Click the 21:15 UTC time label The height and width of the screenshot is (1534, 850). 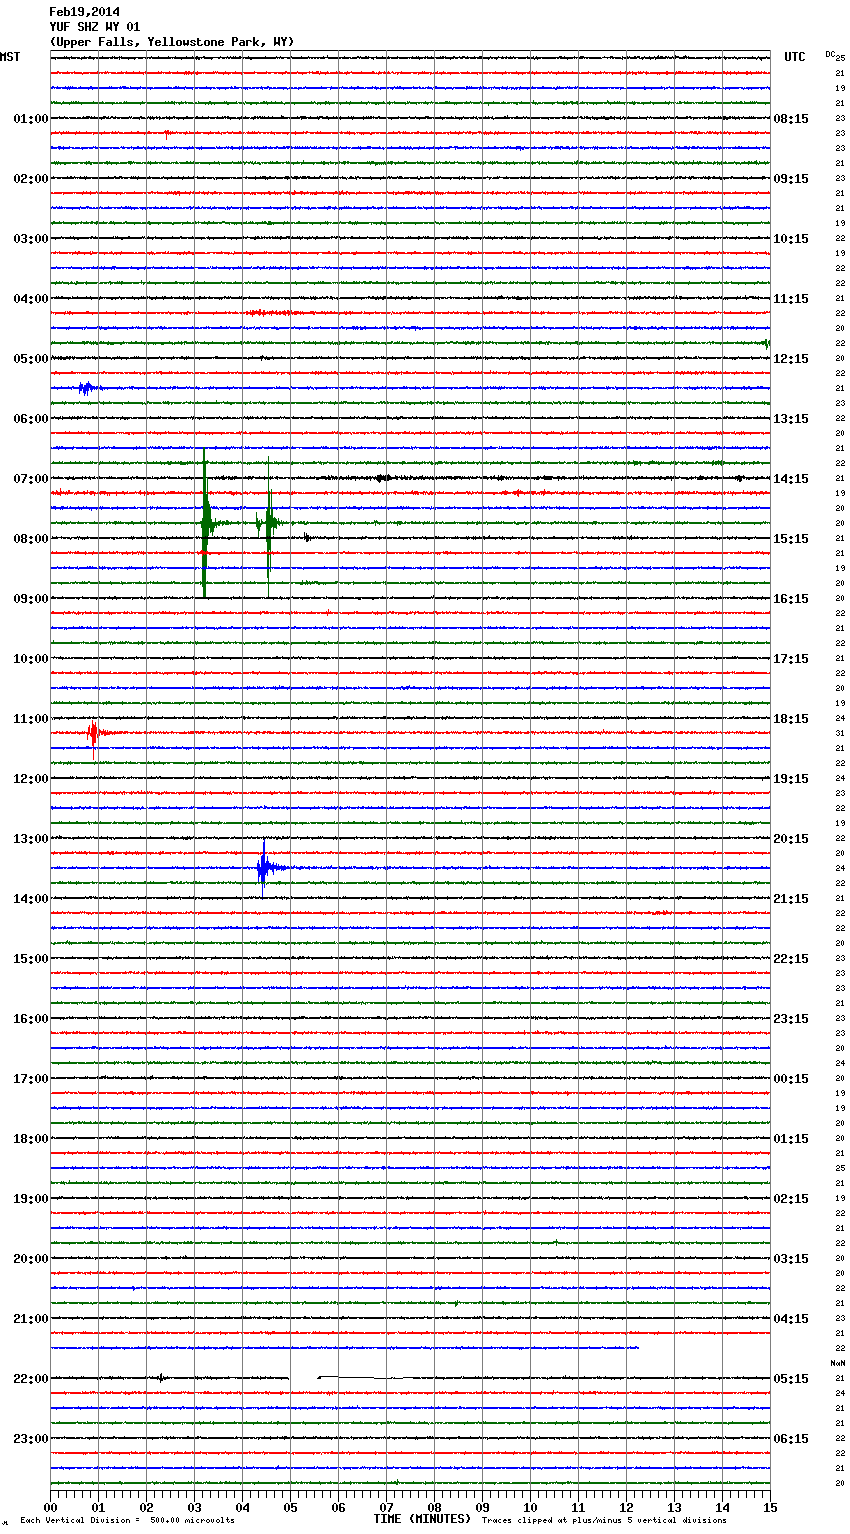(791, 899)
